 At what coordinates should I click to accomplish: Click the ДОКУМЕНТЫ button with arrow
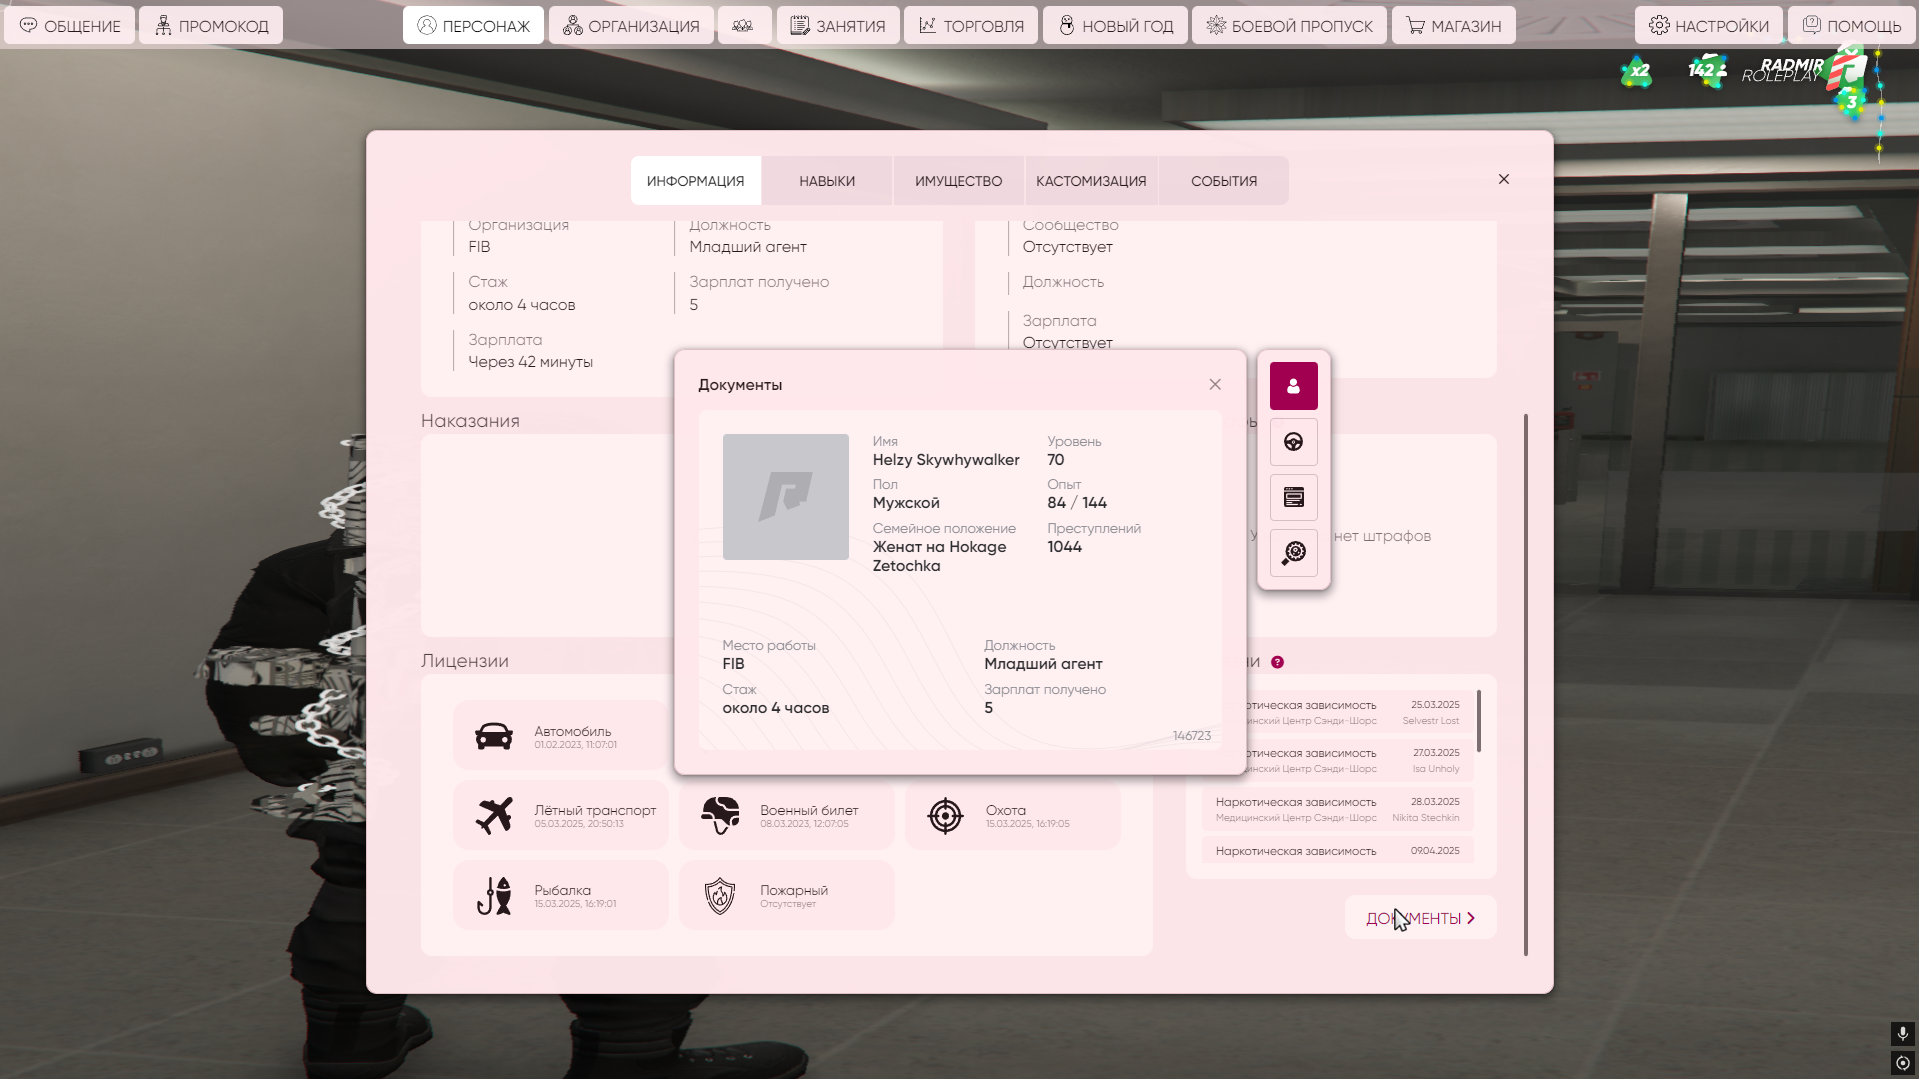tap(1420, 918)
